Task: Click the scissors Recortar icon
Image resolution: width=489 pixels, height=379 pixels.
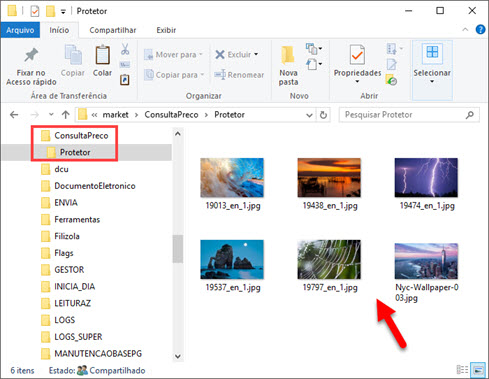Action: [125, 49]
